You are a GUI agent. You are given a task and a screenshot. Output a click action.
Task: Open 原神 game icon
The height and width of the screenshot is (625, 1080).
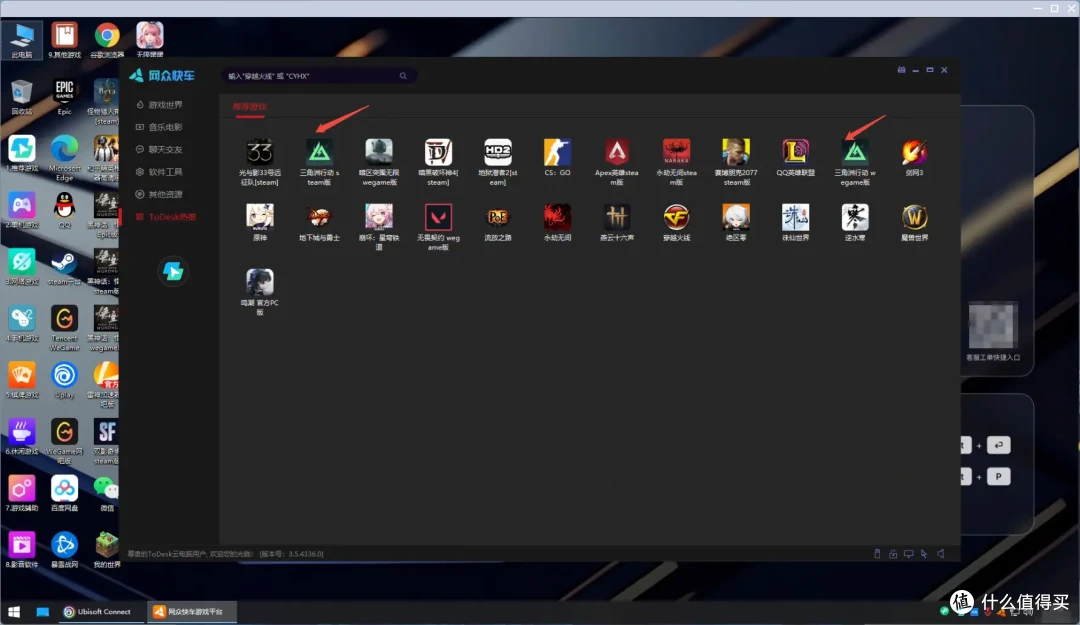click(x=260, y=217)
